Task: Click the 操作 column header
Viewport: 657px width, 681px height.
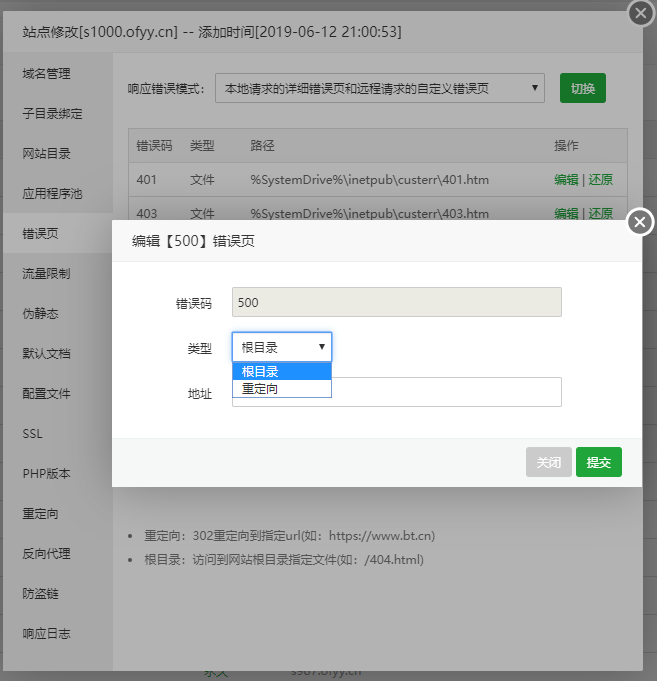Action: (x=566, y=145)
